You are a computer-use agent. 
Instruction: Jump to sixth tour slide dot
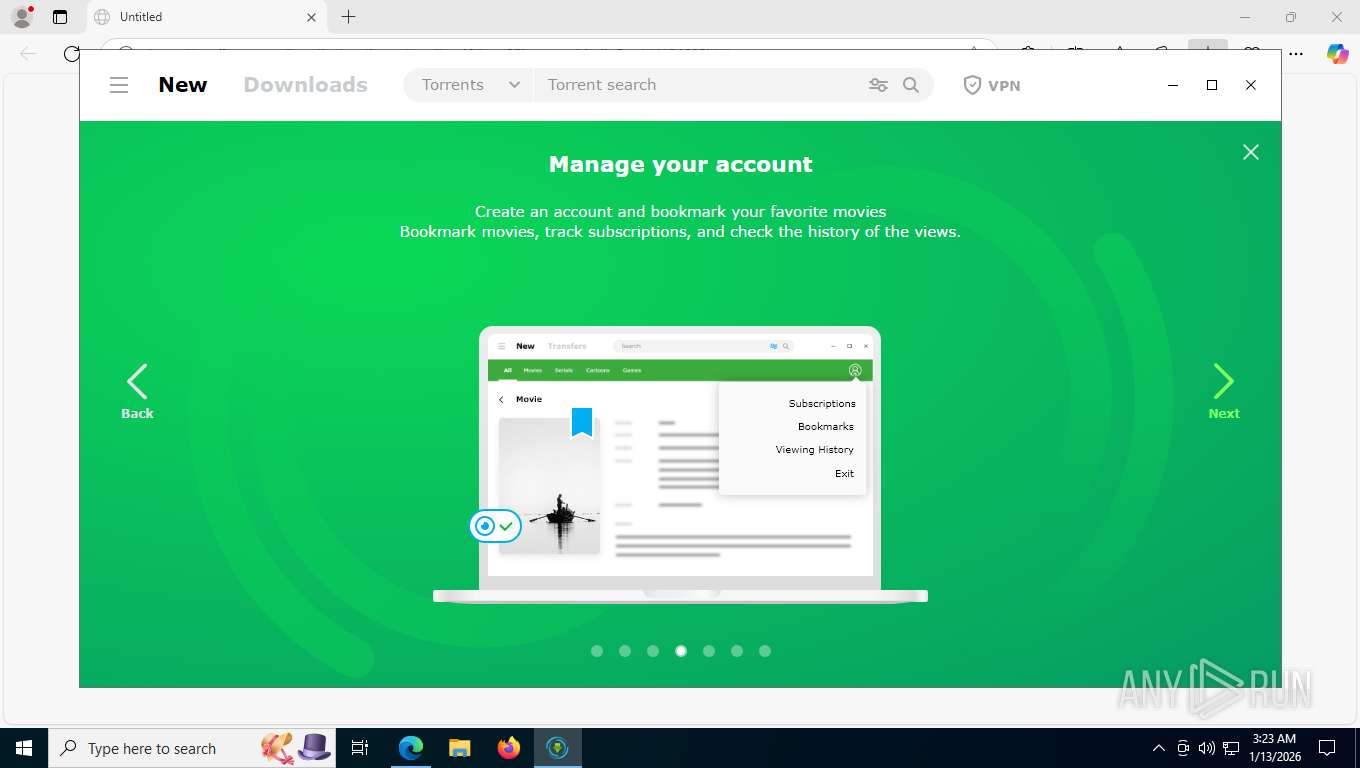click(737, 651)
